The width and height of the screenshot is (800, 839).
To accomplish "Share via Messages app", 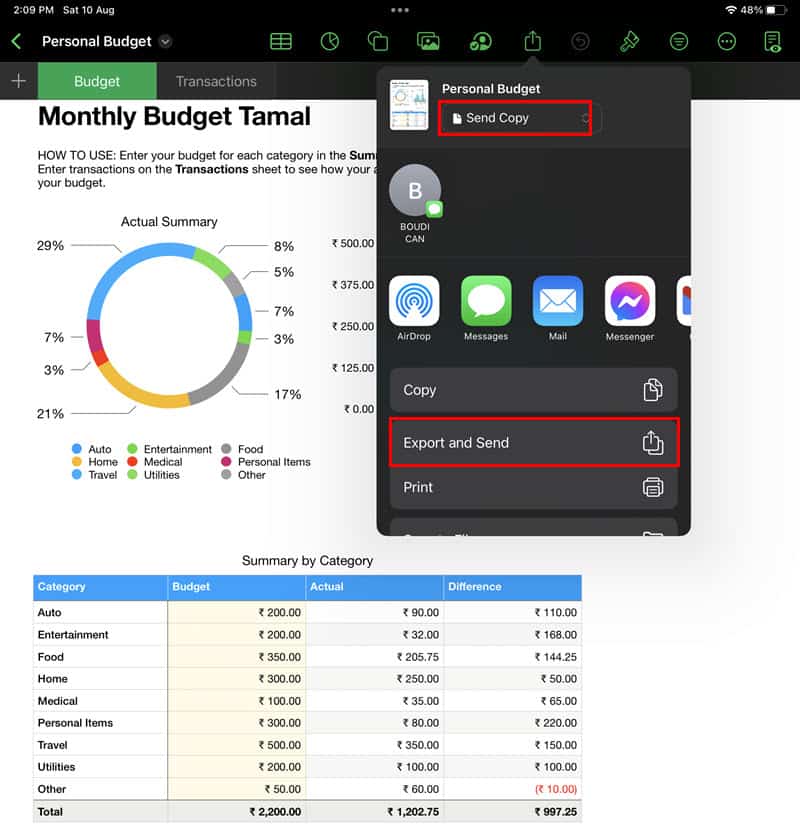I will point(486,308).
